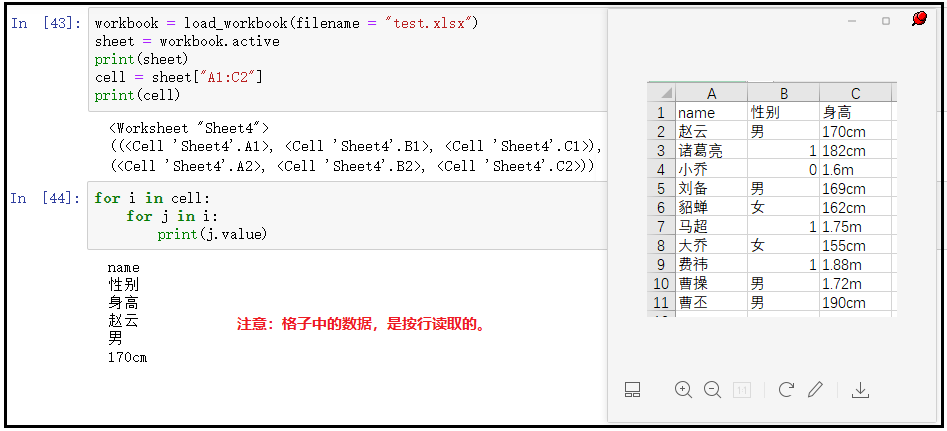Click the red pin icon
Screen dimensions: 947x431
point(919,19)
